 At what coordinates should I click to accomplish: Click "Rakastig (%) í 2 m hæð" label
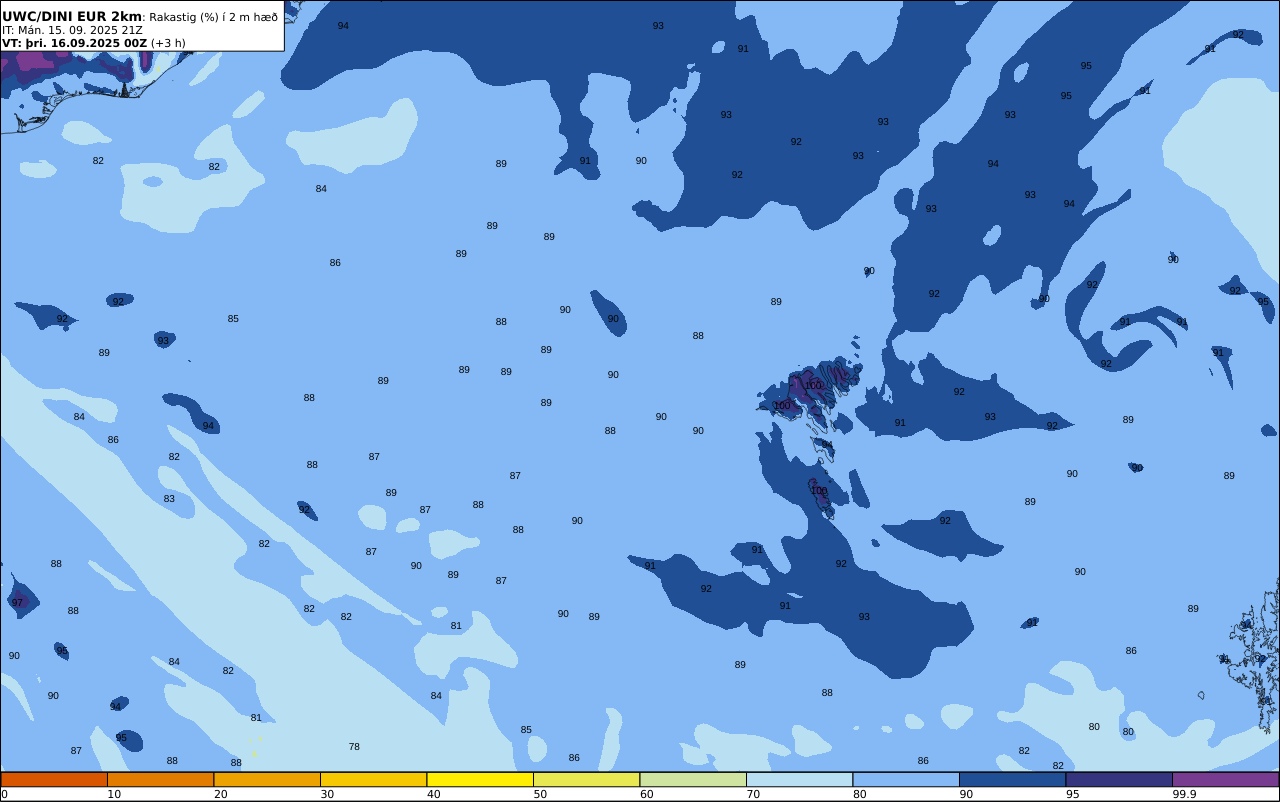pos(214,17)
